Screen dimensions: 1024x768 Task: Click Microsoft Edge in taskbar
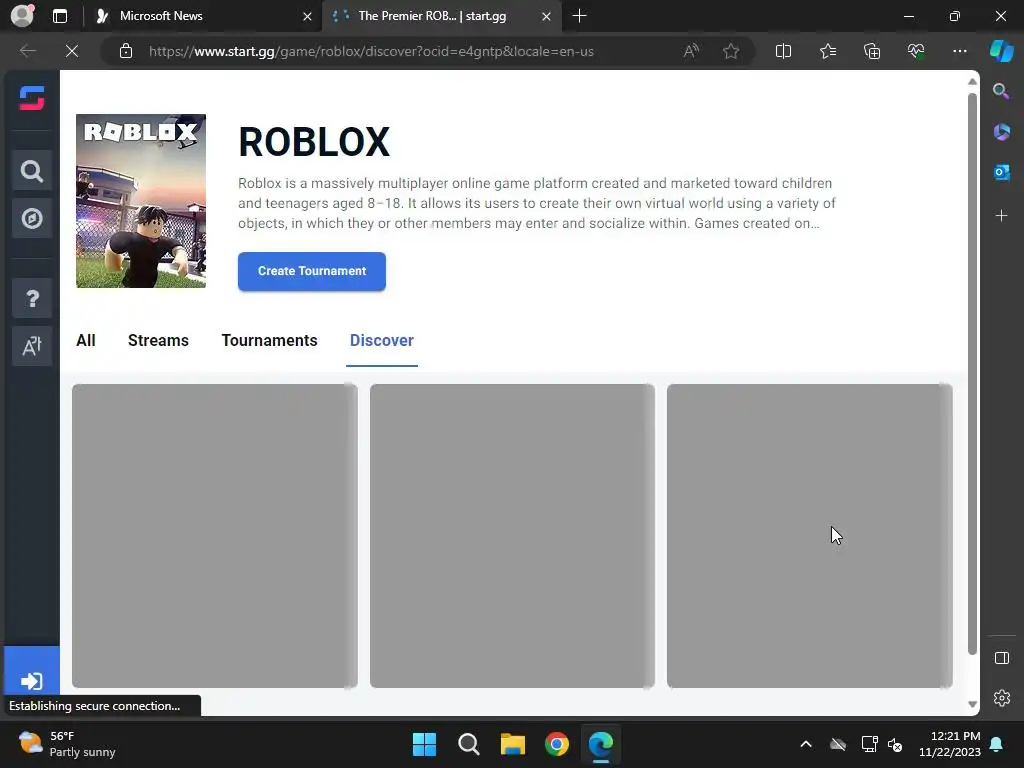(x=601, y=744)
